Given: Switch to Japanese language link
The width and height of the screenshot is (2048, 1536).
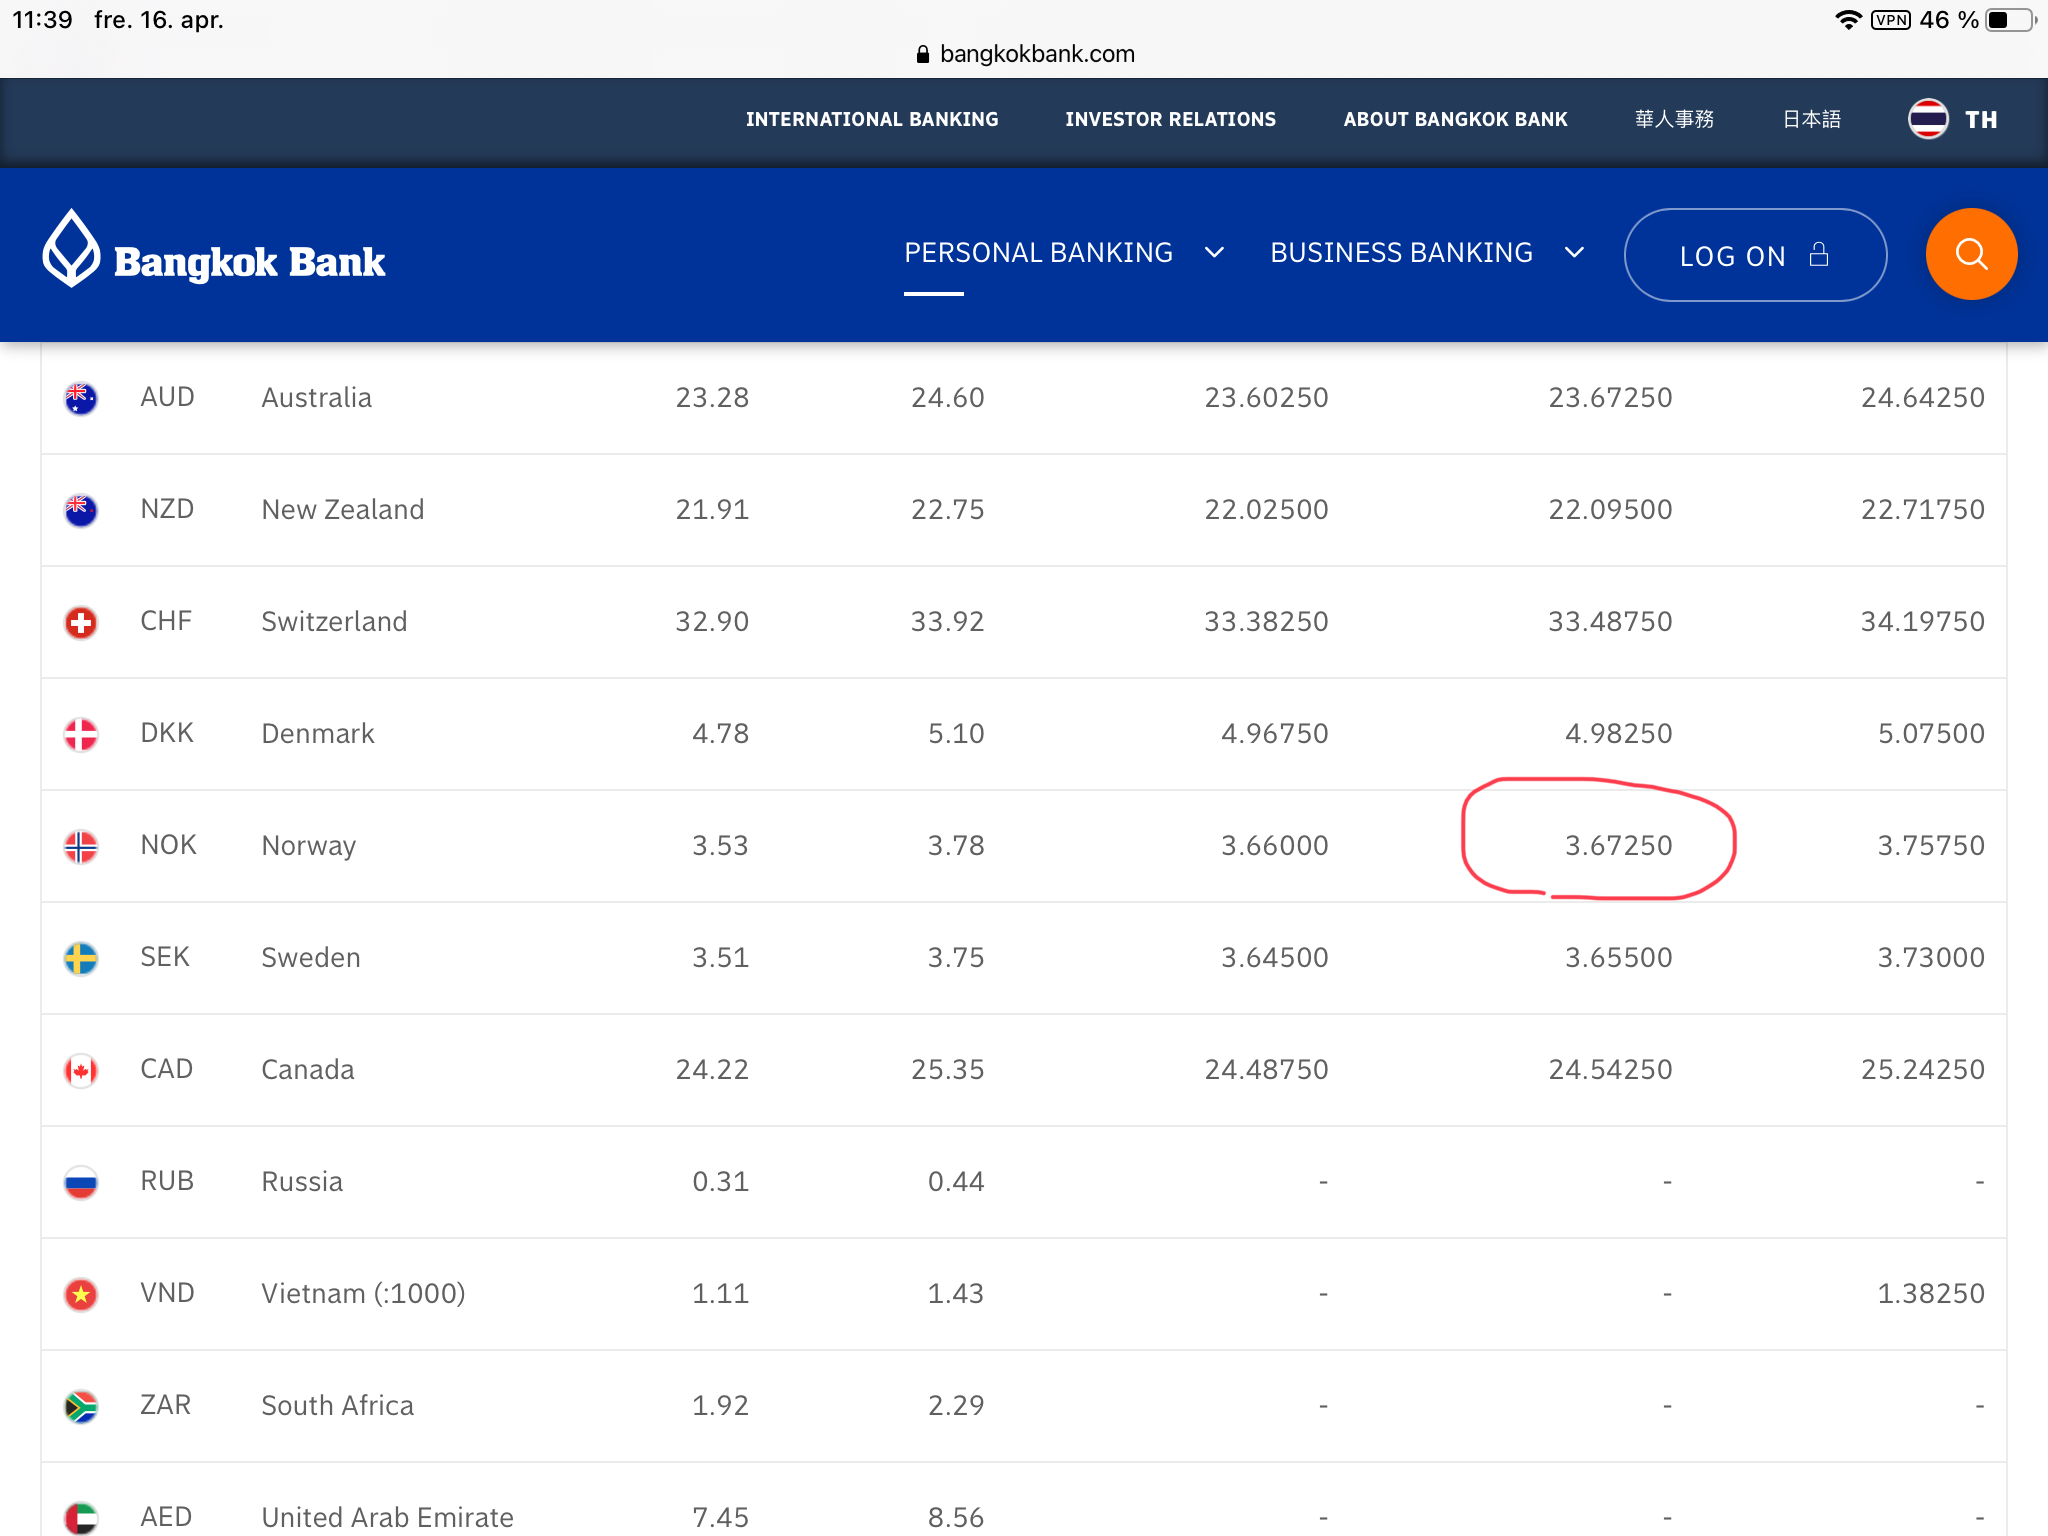Looking at the screenshot, I should tap(1811, 119).
